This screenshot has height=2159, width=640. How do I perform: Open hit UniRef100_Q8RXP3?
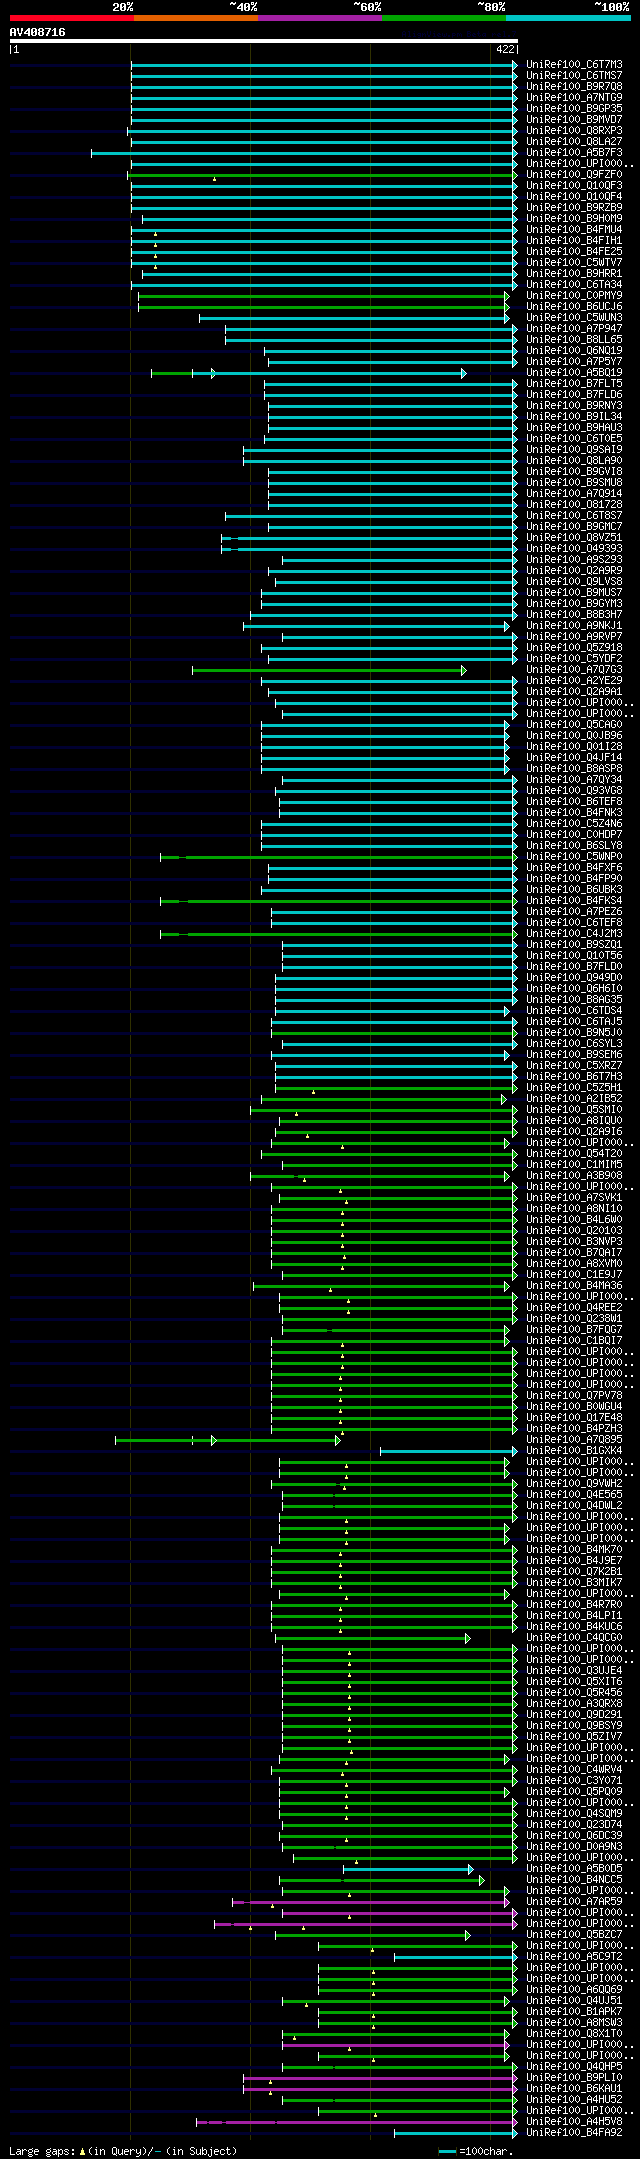pos(574,130)
